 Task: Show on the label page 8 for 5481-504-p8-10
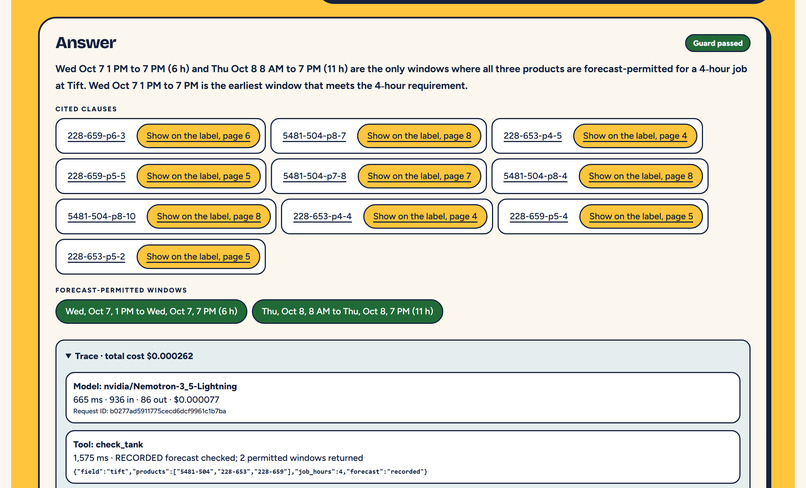point(209,216)
